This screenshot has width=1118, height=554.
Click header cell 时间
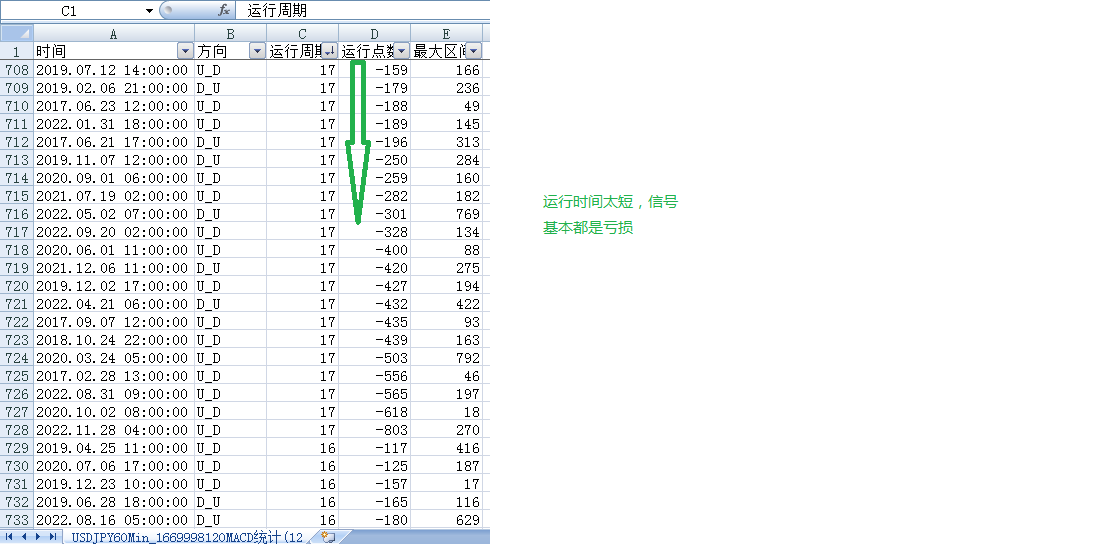(x=114, y=51)
